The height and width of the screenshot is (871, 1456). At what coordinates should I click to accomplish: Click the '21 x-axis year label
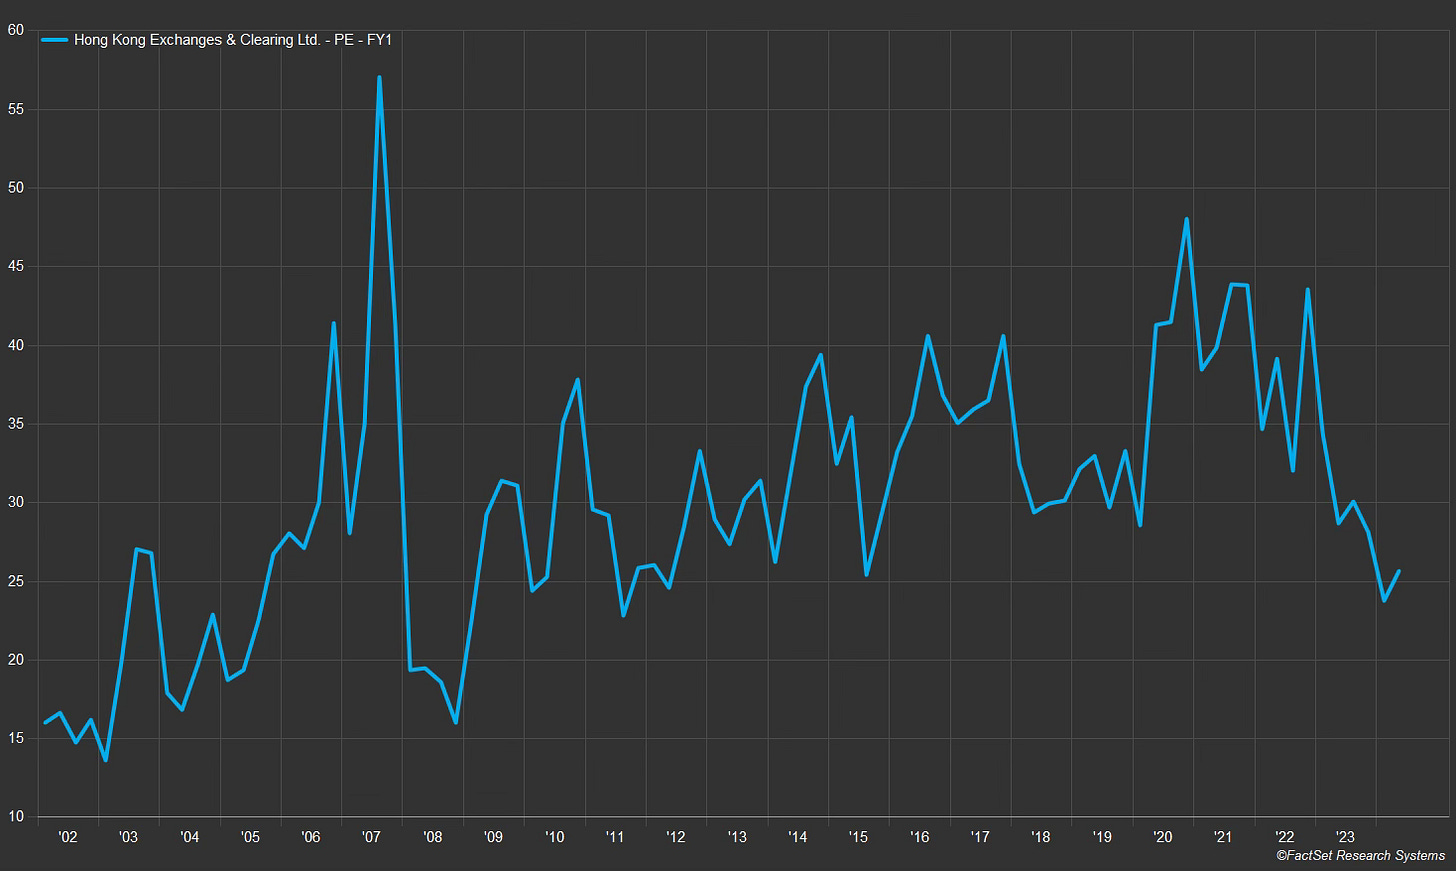(x=1223, y=837)
